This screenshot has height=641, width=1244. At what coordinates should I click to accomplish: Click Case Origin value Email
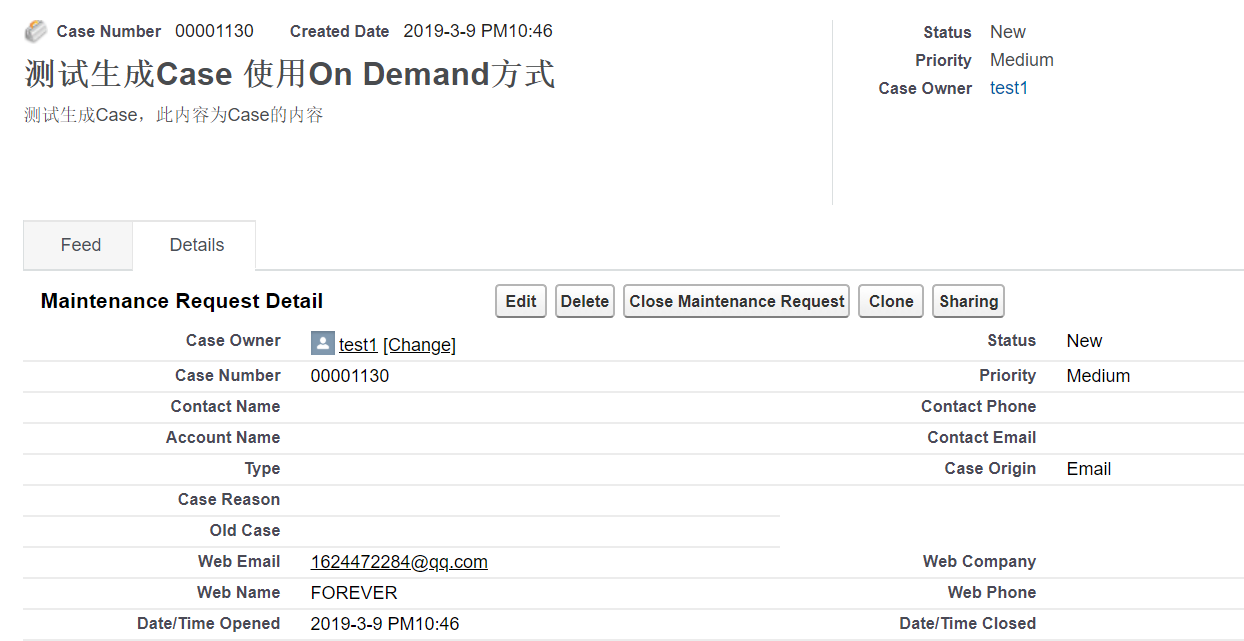pyautogui.click(x=1089, y=469)
